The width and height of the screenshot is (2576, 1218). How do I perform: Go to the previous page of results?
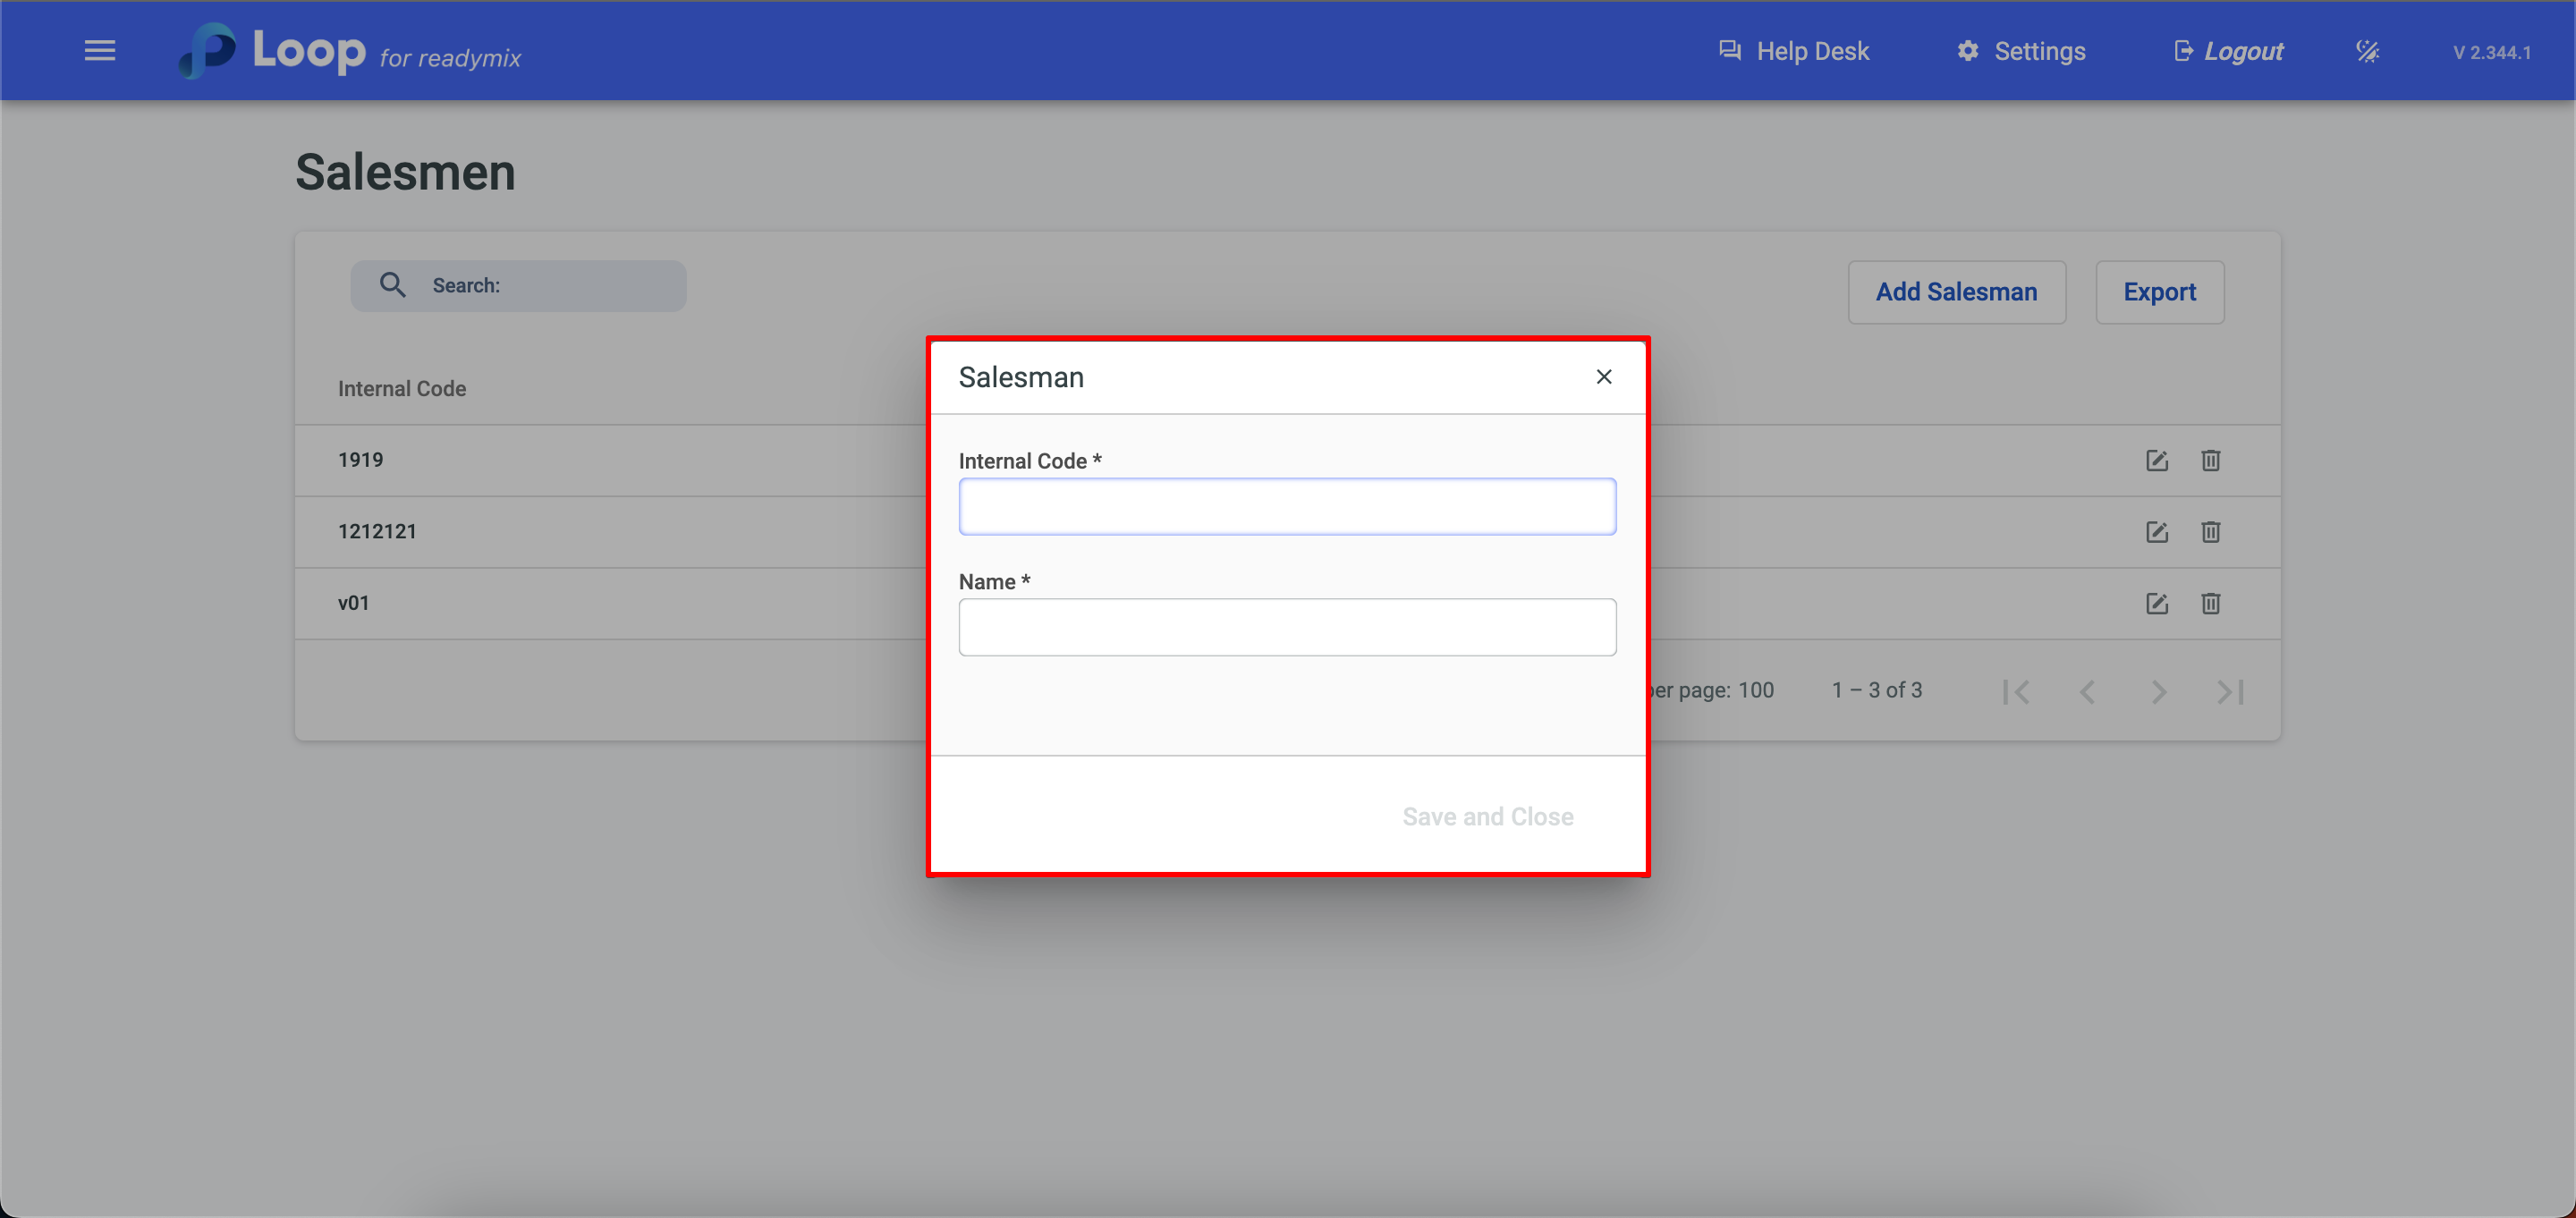2087,691
